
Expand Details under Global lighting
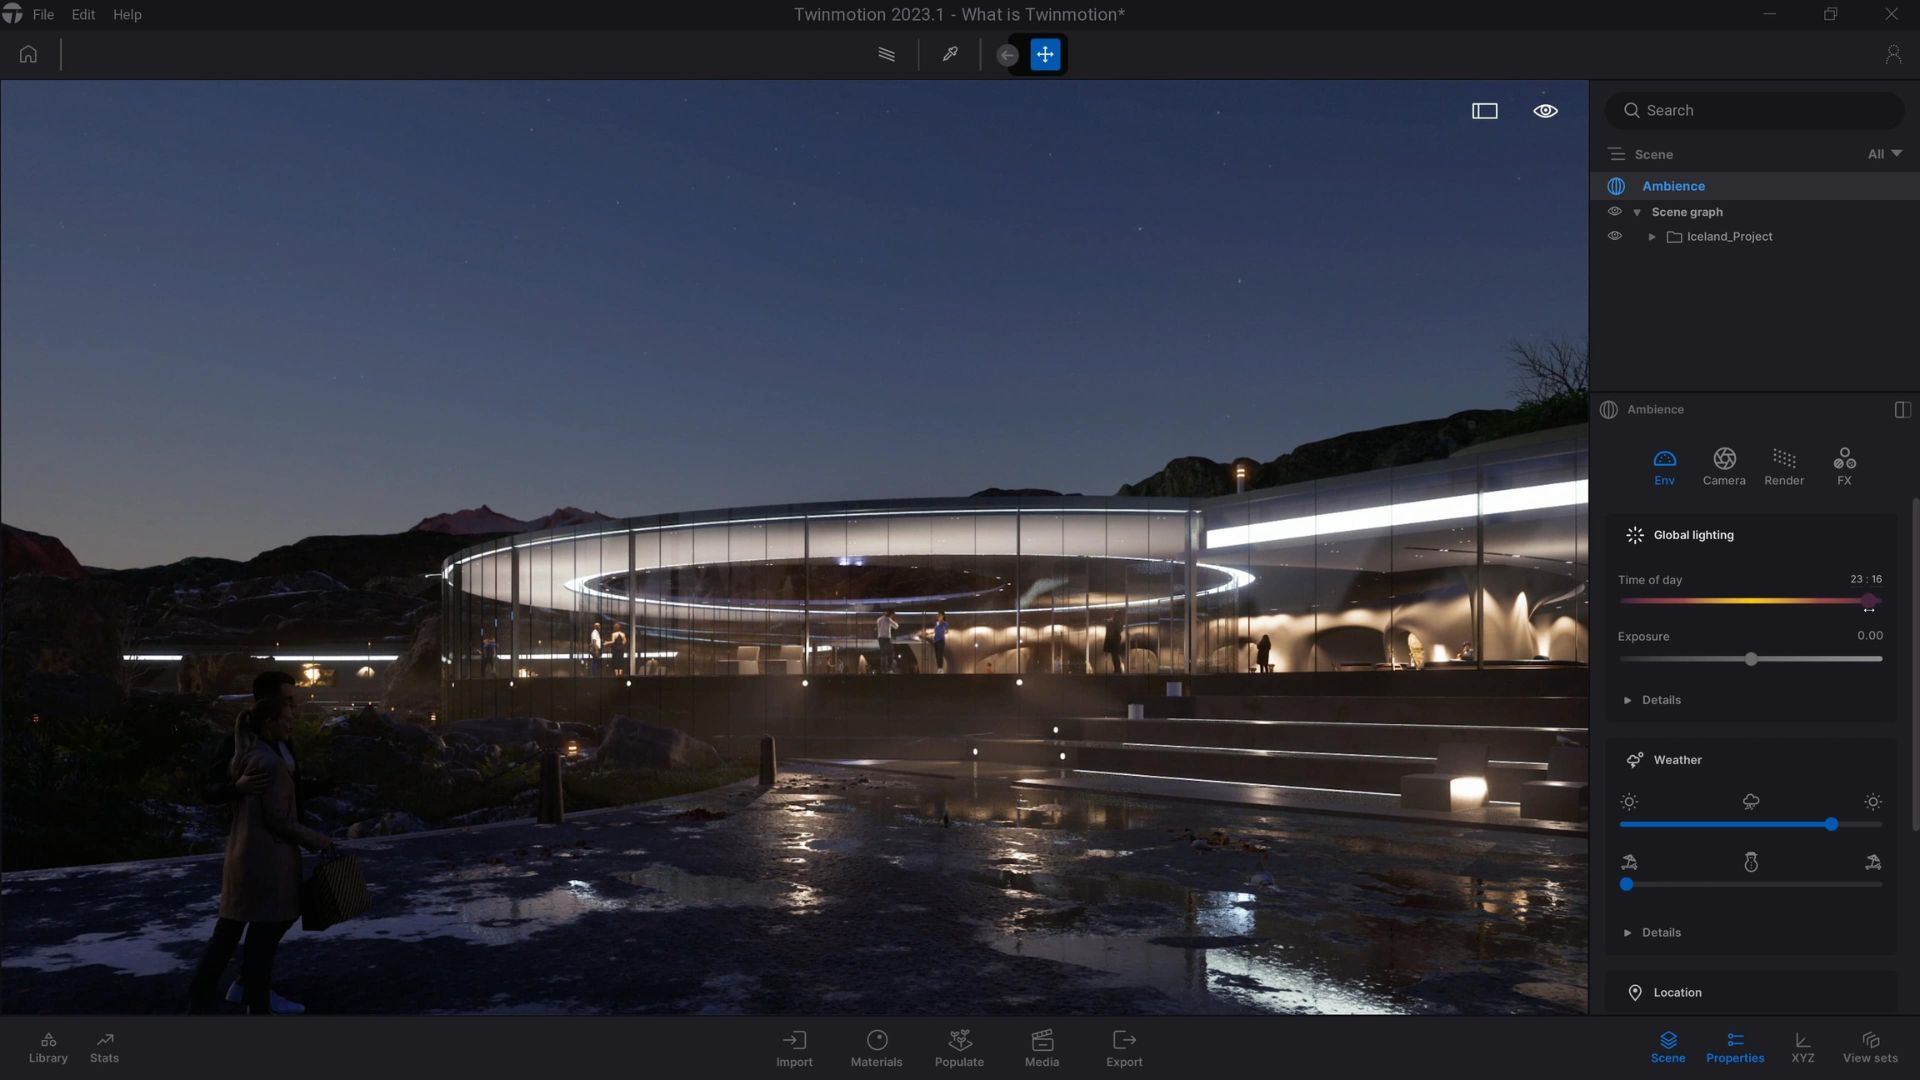(1651, 700)
